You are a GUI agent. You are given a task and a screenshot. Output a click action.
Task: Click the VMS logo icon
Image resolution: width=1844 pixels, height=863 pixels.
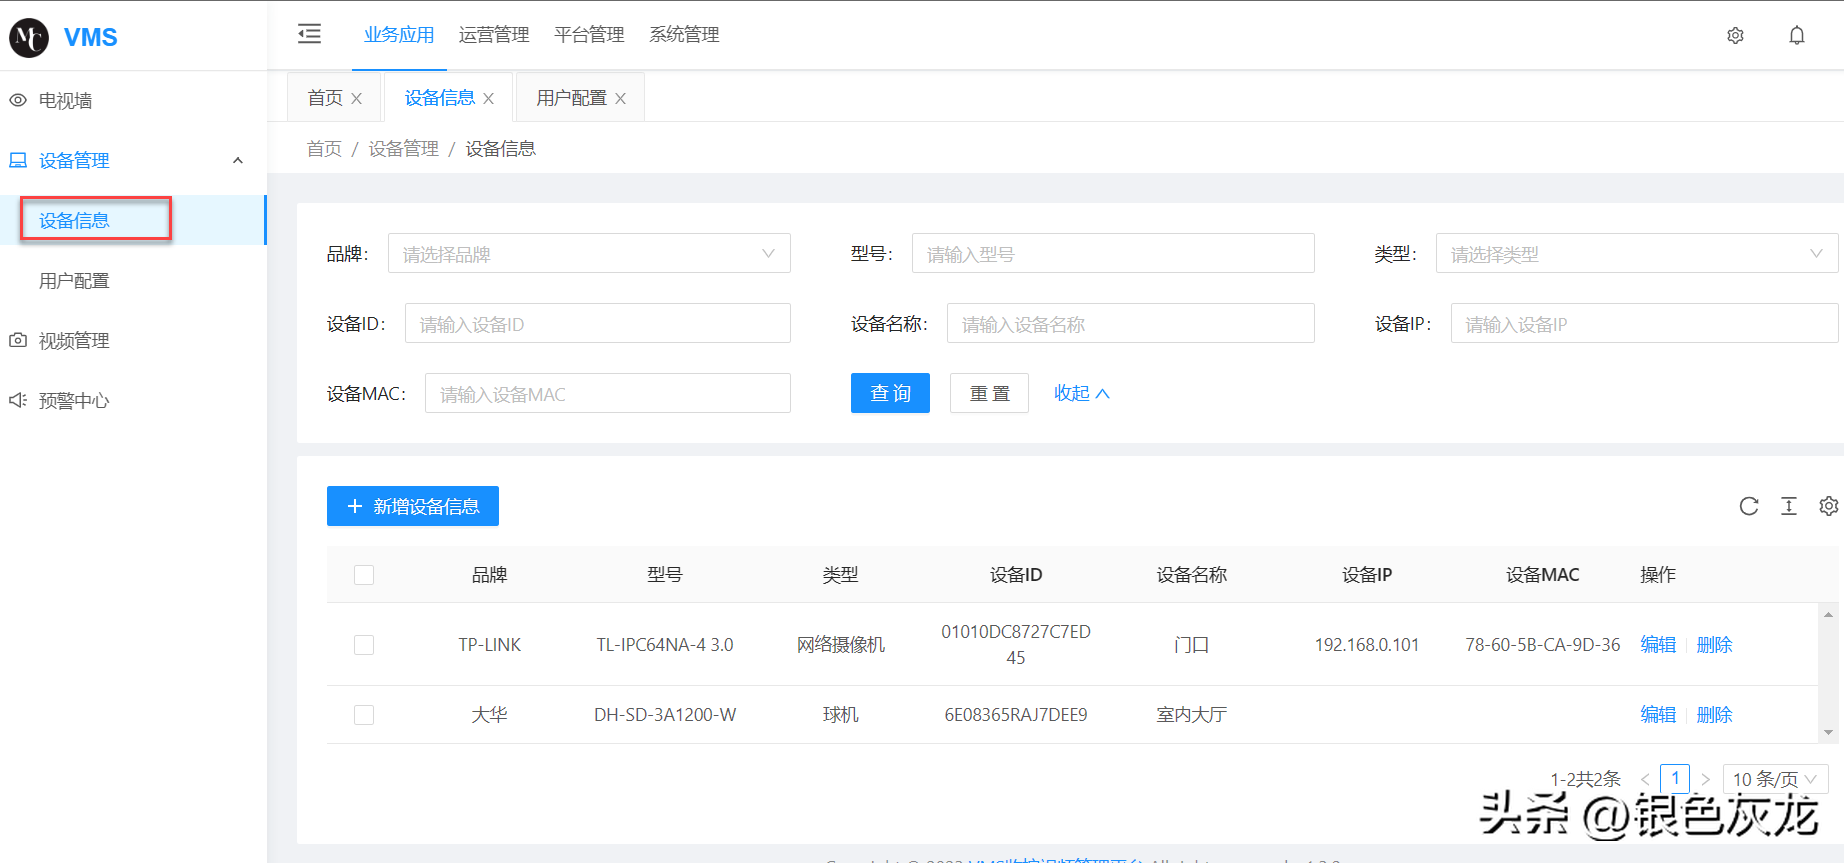tap(29, 38)
